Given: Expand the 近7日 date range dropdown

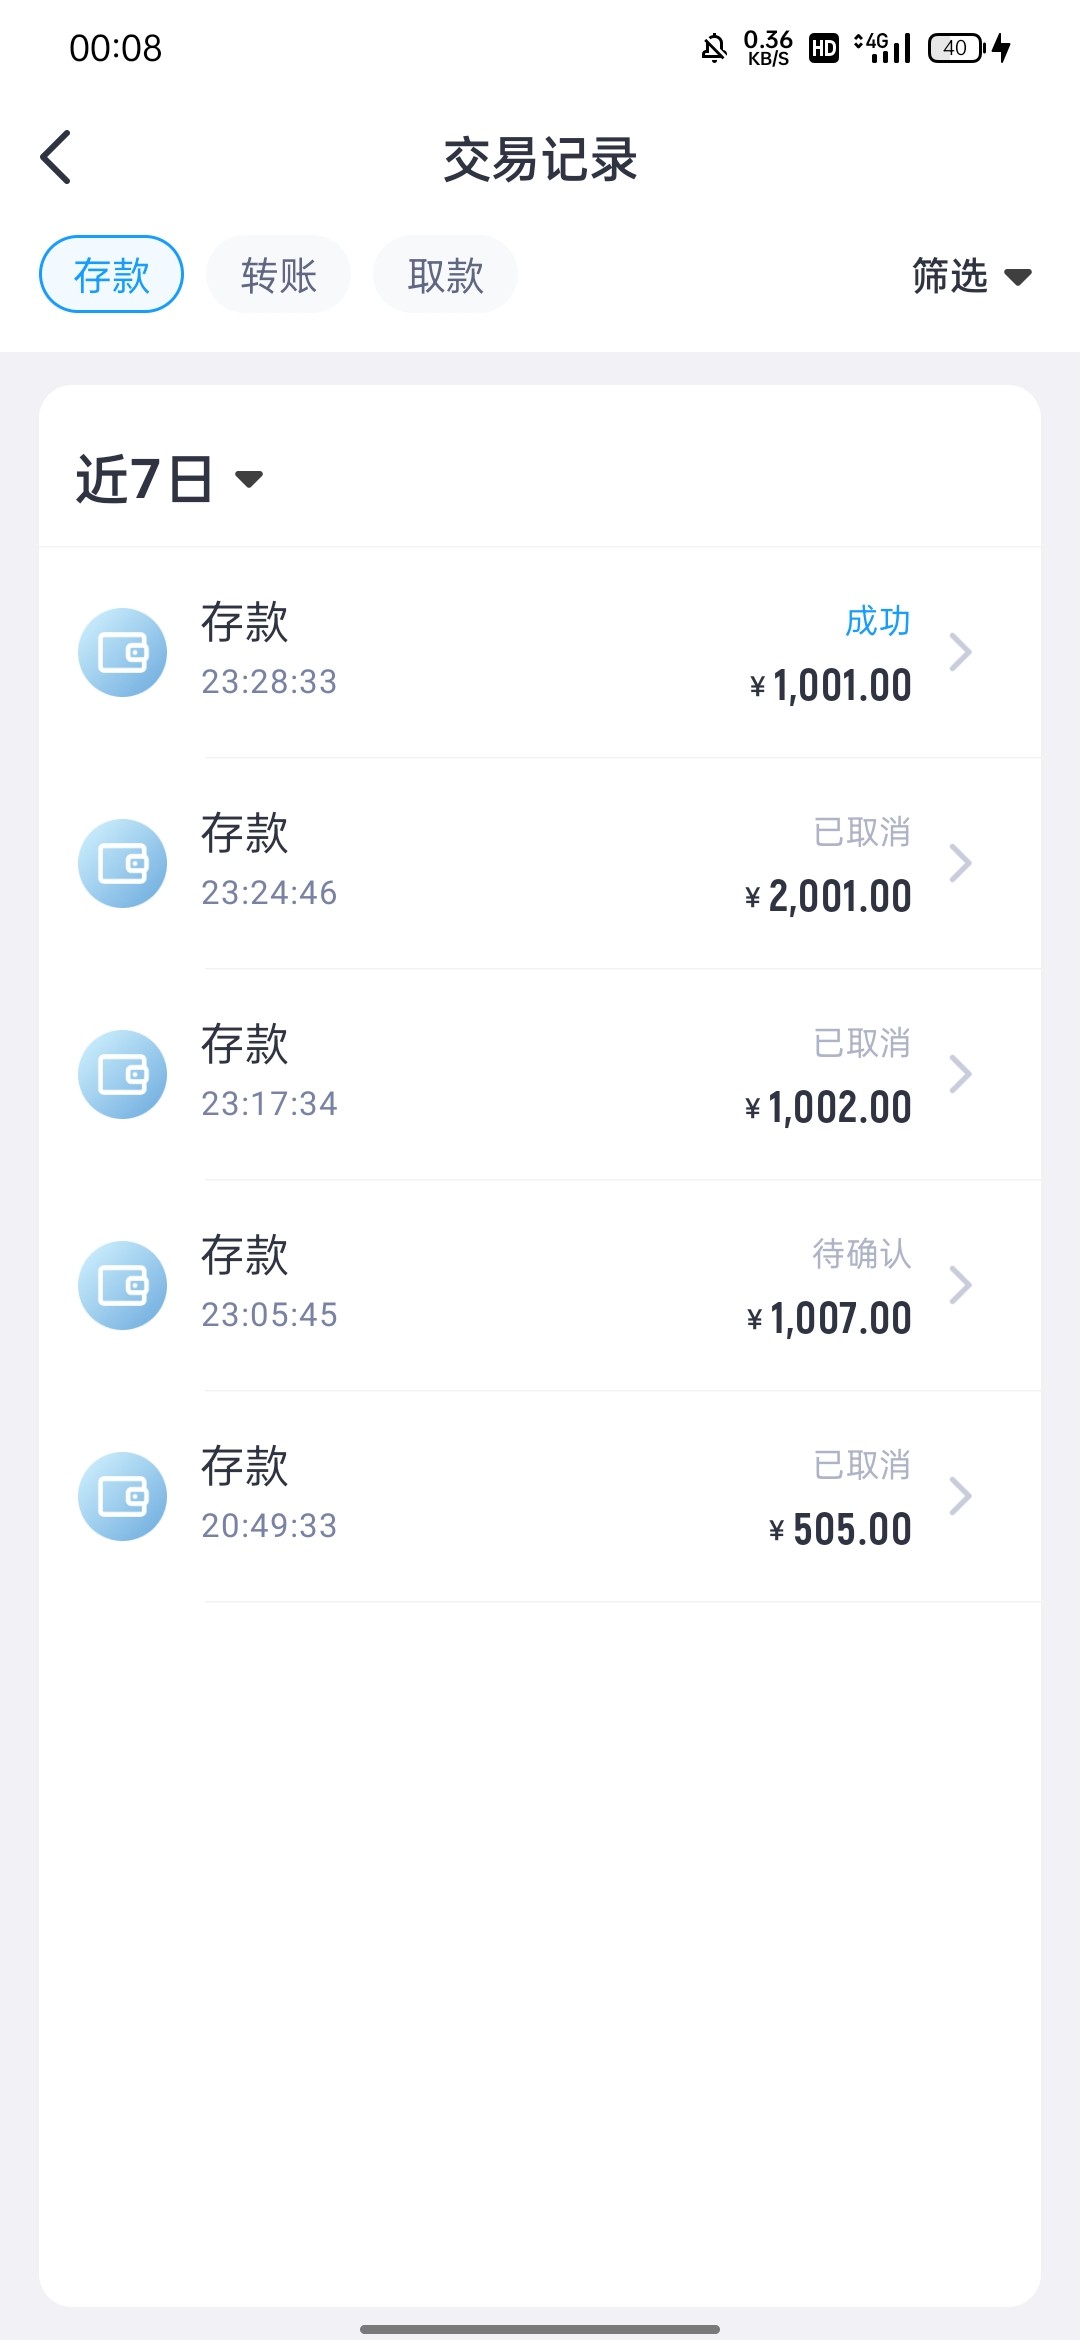Looking at the screenshot, I should click(x=168, y=479).
